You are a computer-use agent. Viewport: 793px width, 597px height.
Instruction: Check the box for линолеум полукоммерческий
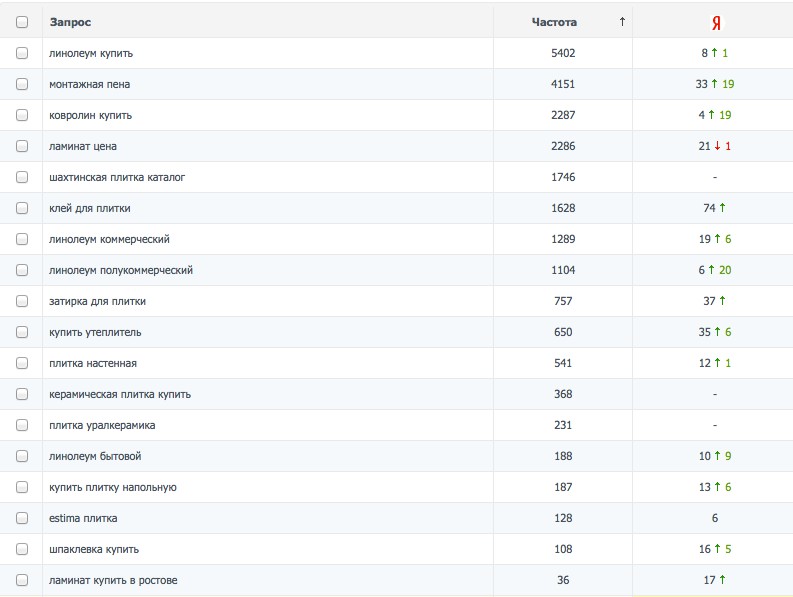point(22,270)
